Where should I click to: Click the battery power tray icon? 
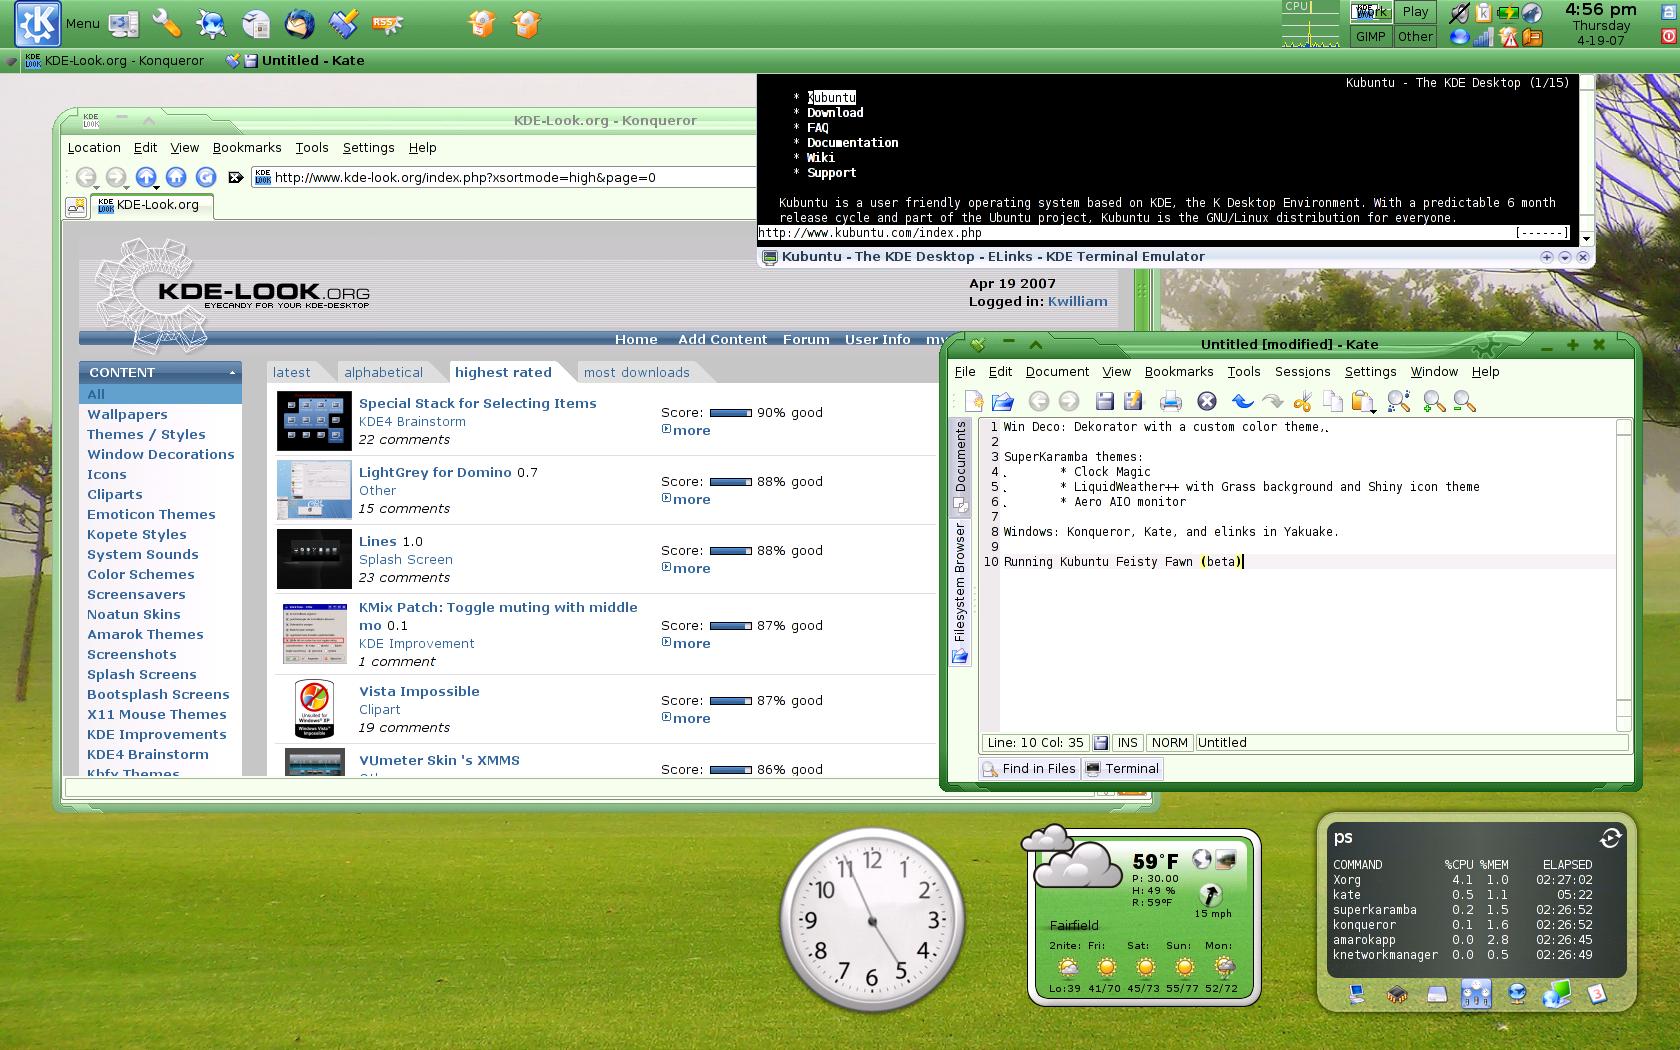pyautogui.click(x=1508, y=13)
